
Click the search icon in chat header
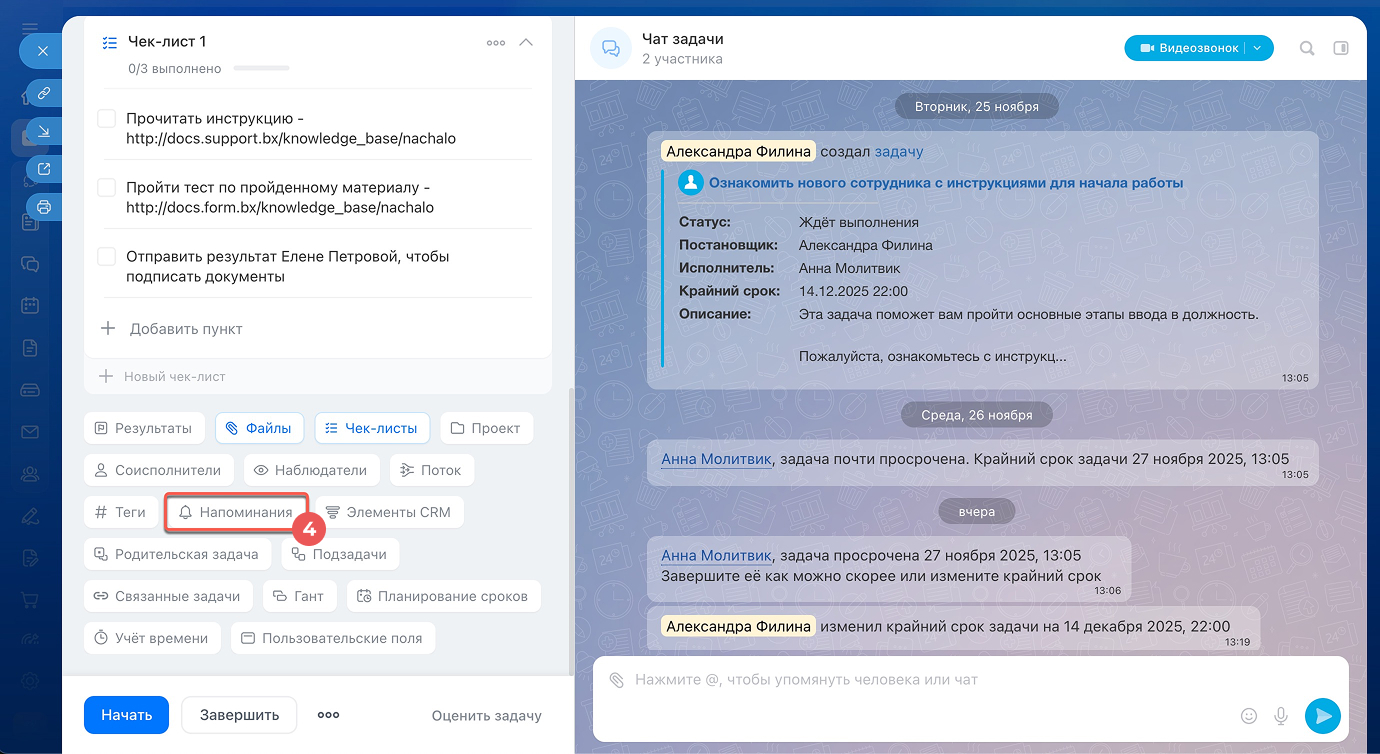pos(1306,48)
